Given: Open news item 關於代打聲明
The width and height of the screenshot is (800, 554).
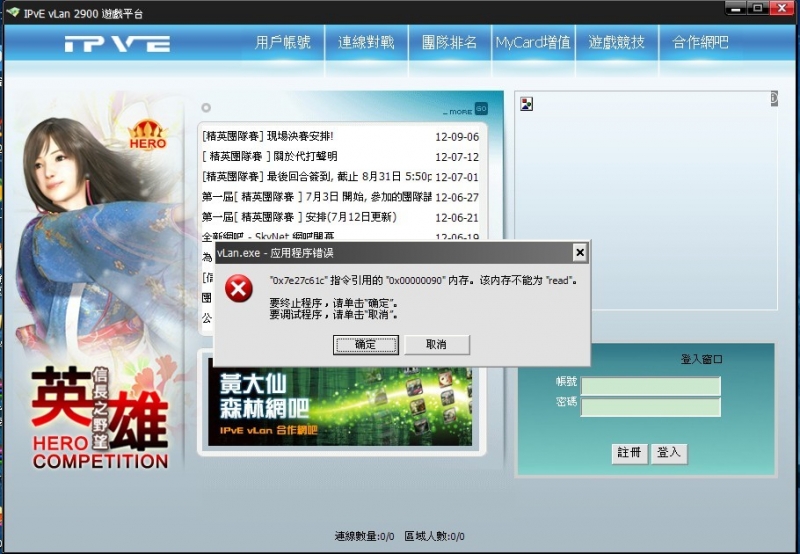Looking at the screenshot, I should (269, 156).
